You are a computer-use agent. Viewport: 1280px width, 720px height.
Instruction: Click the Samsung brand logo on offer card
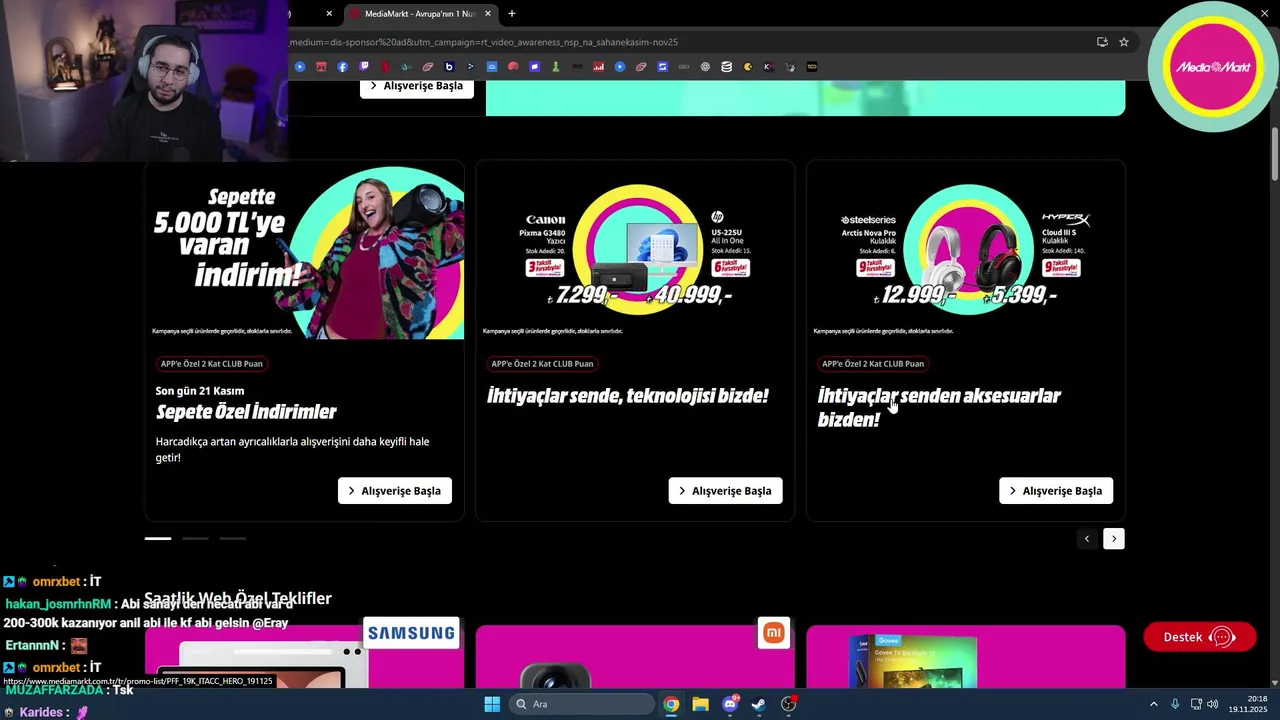point(411,633)
